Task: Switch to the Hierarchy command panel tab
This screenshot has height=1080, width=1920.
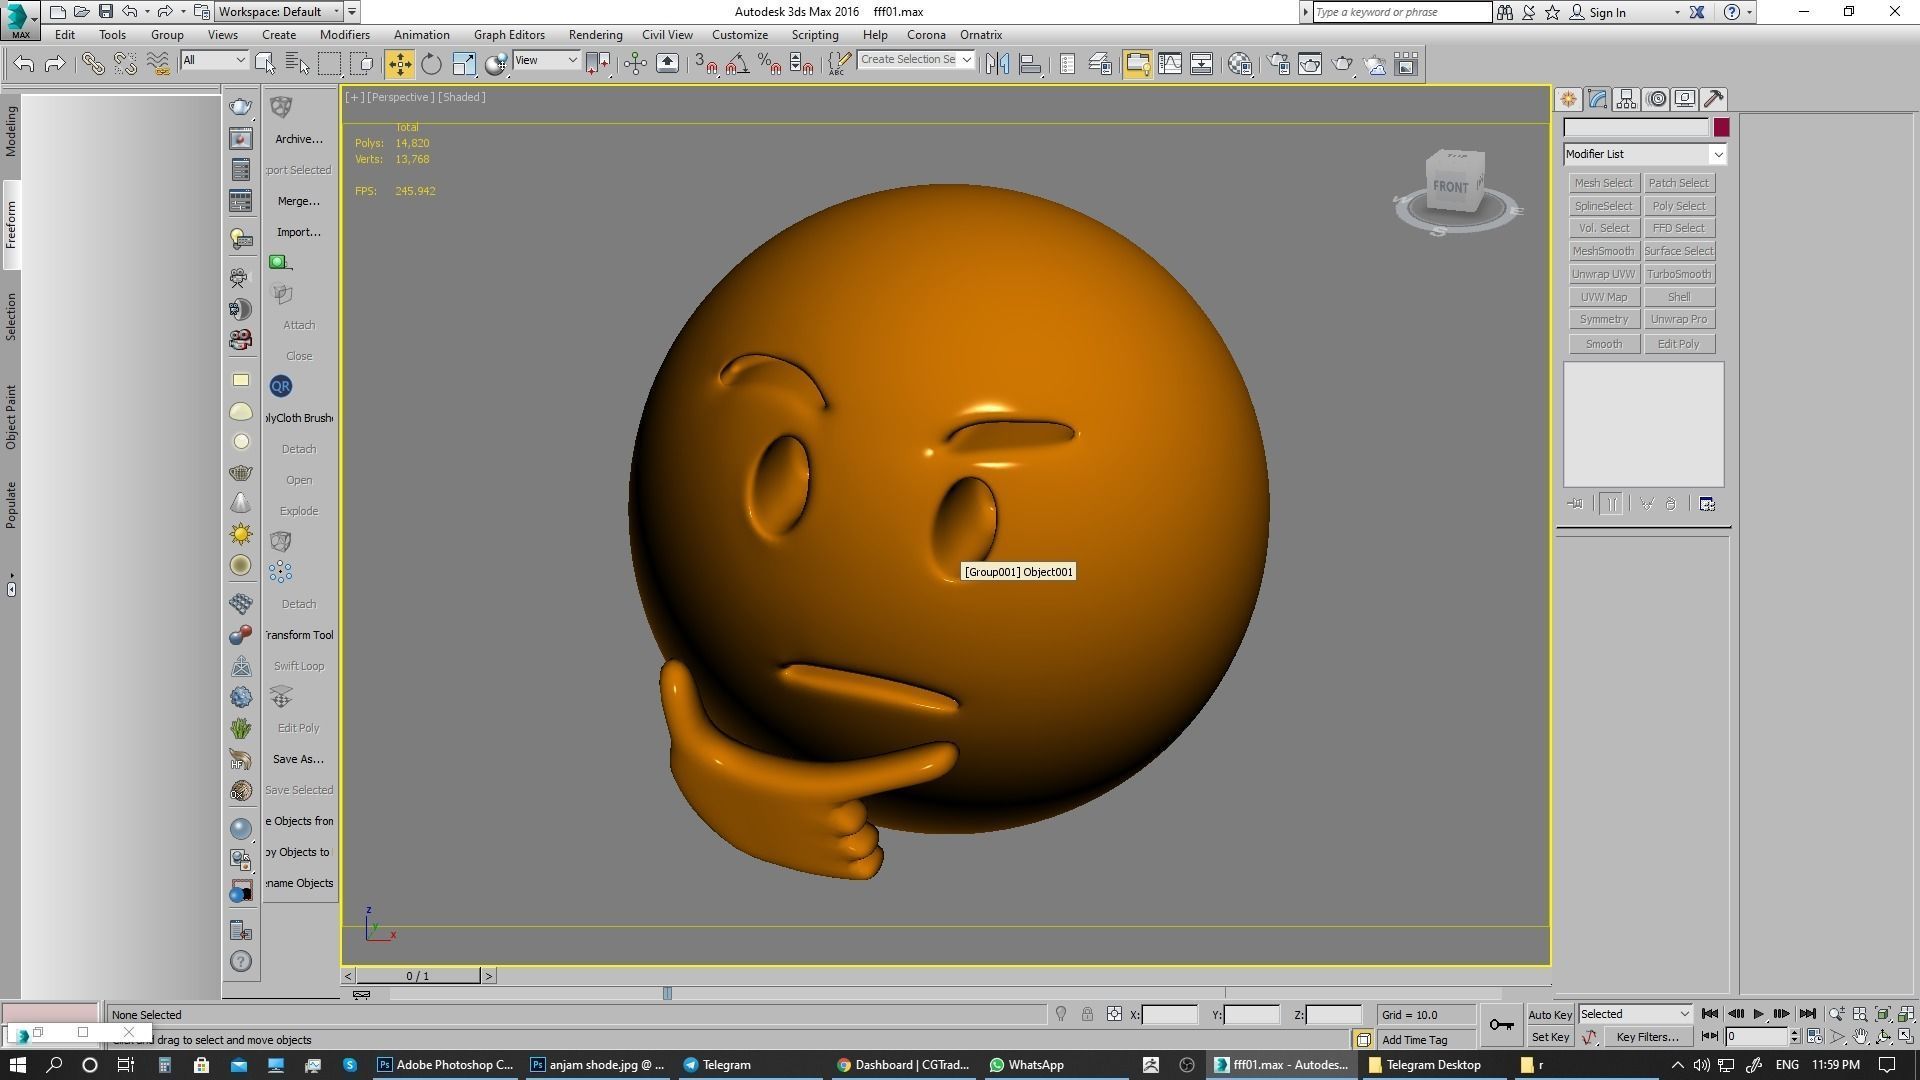Action: tap(1626, 99)
